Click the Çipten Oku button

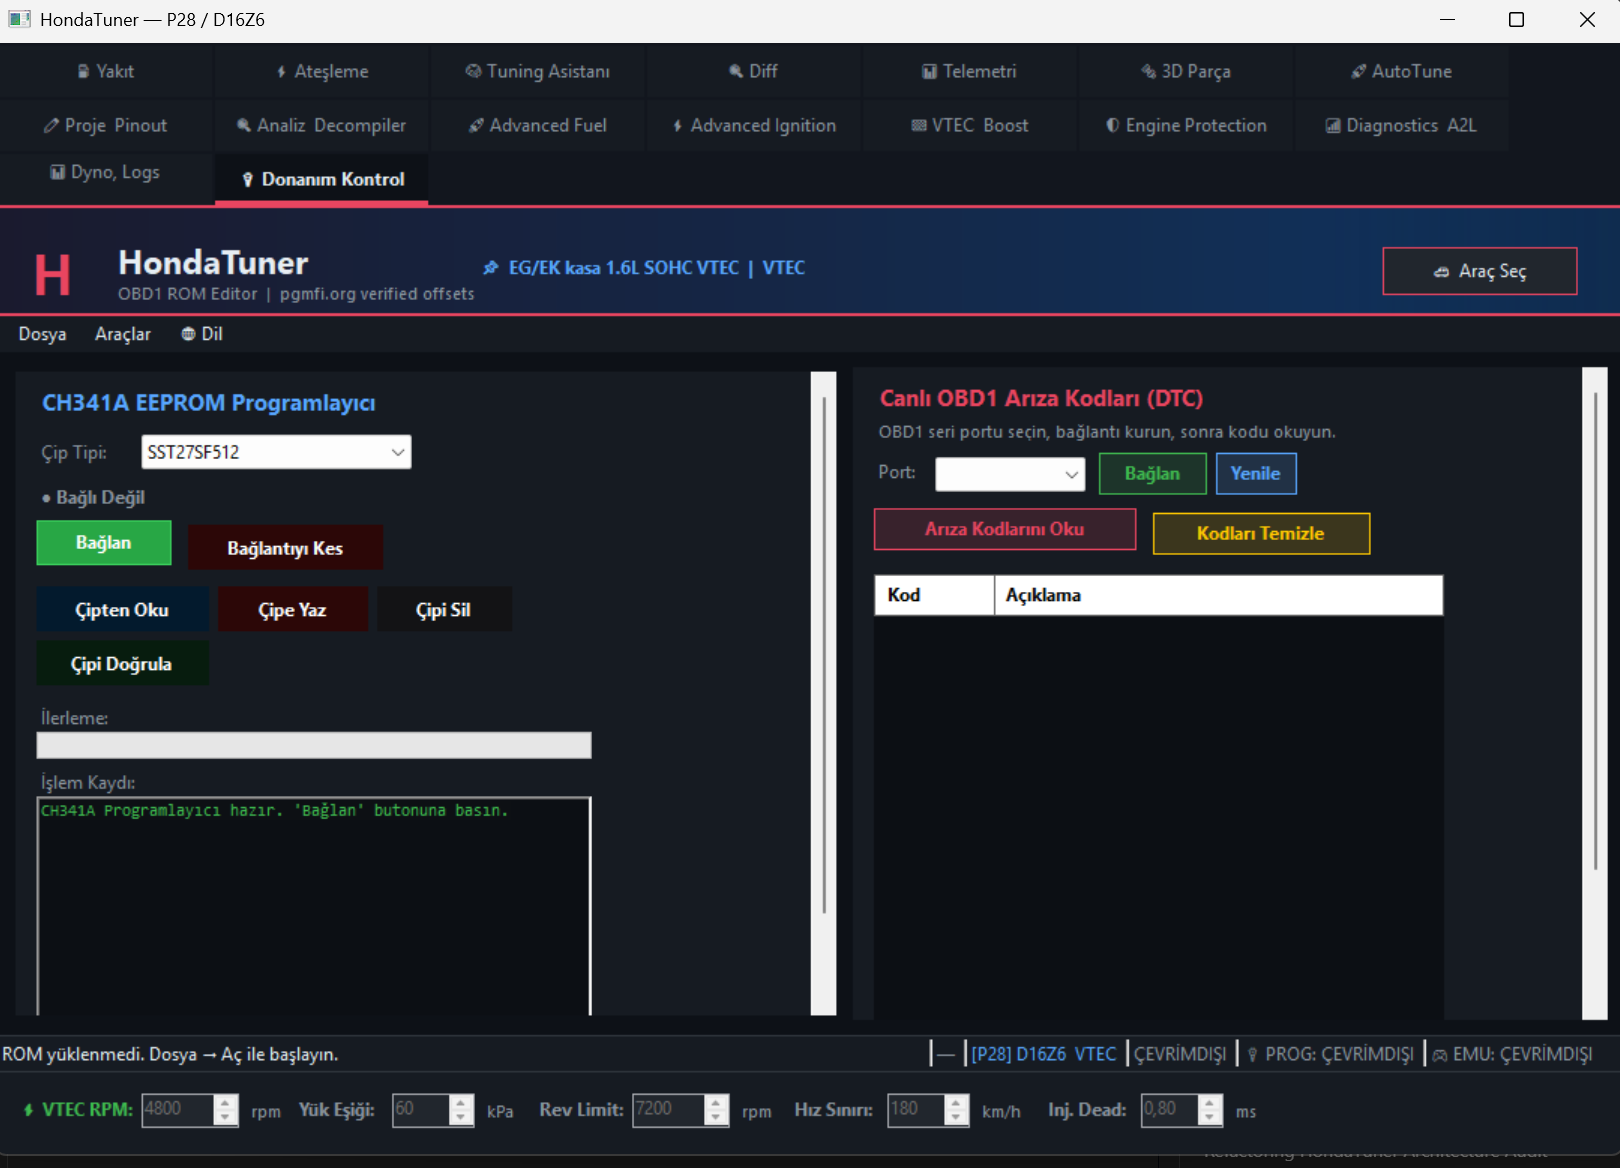pyautogui.click(x=122, y=610)
